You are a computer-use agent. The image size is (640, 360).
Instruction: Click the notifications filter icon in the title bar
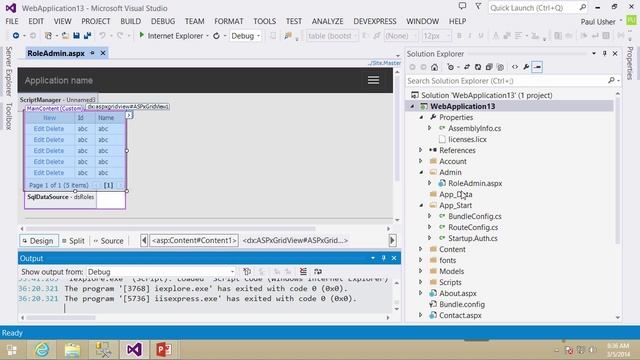tap(478, 6)
